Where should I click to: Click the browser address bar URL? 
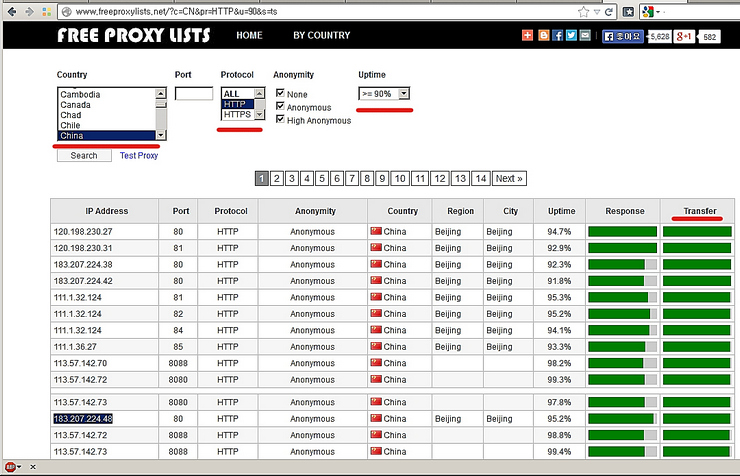176,12
